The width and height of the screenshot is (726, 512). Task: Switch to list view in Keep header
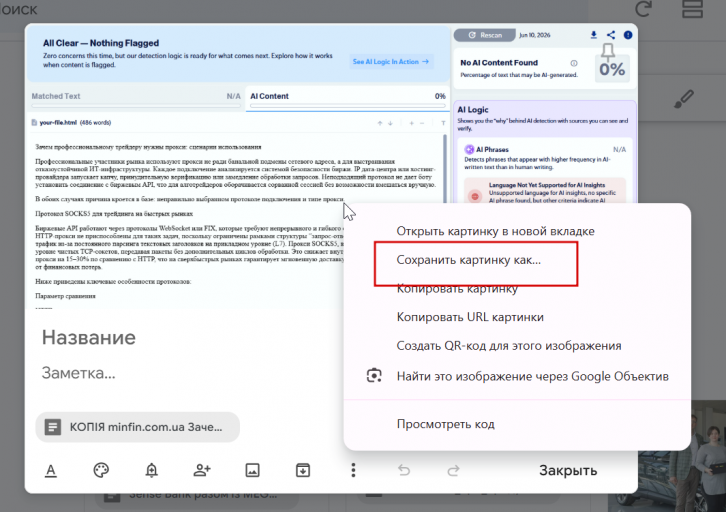(x=692, y=9)
